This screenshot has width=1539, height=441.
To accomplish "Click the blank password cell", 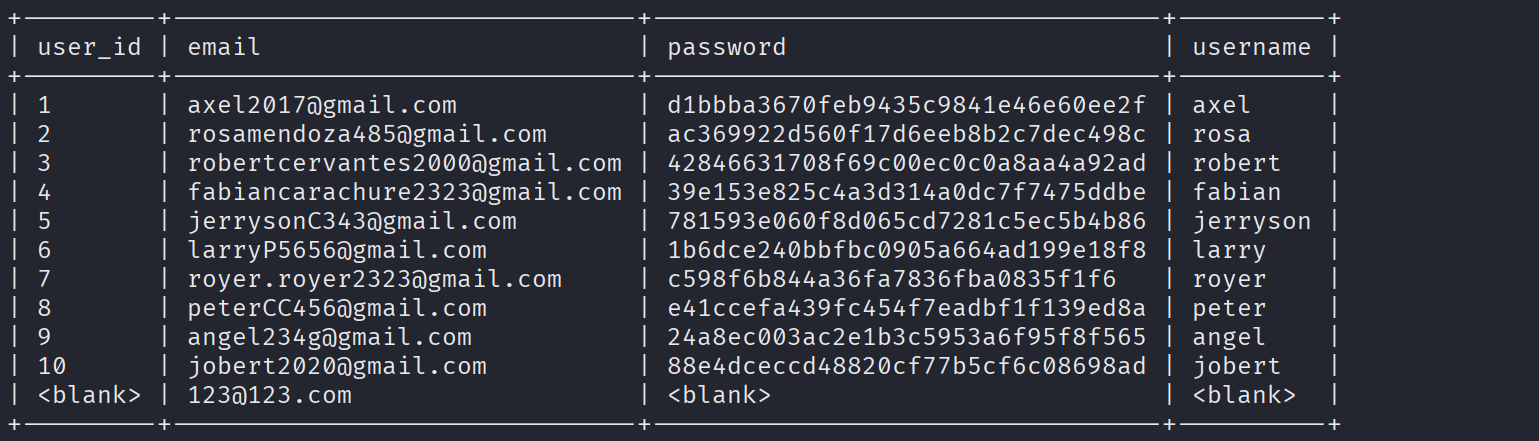I will 719,395.
